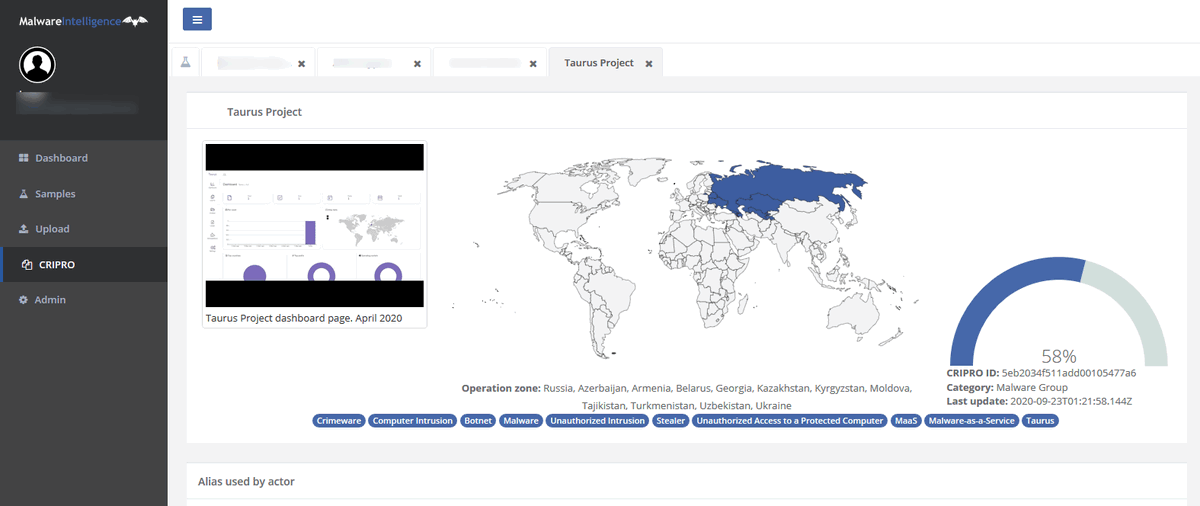This screenshot has width=1200, height=506.
Task: Select the MaaS tag
Action: click(x=906, y=421)
